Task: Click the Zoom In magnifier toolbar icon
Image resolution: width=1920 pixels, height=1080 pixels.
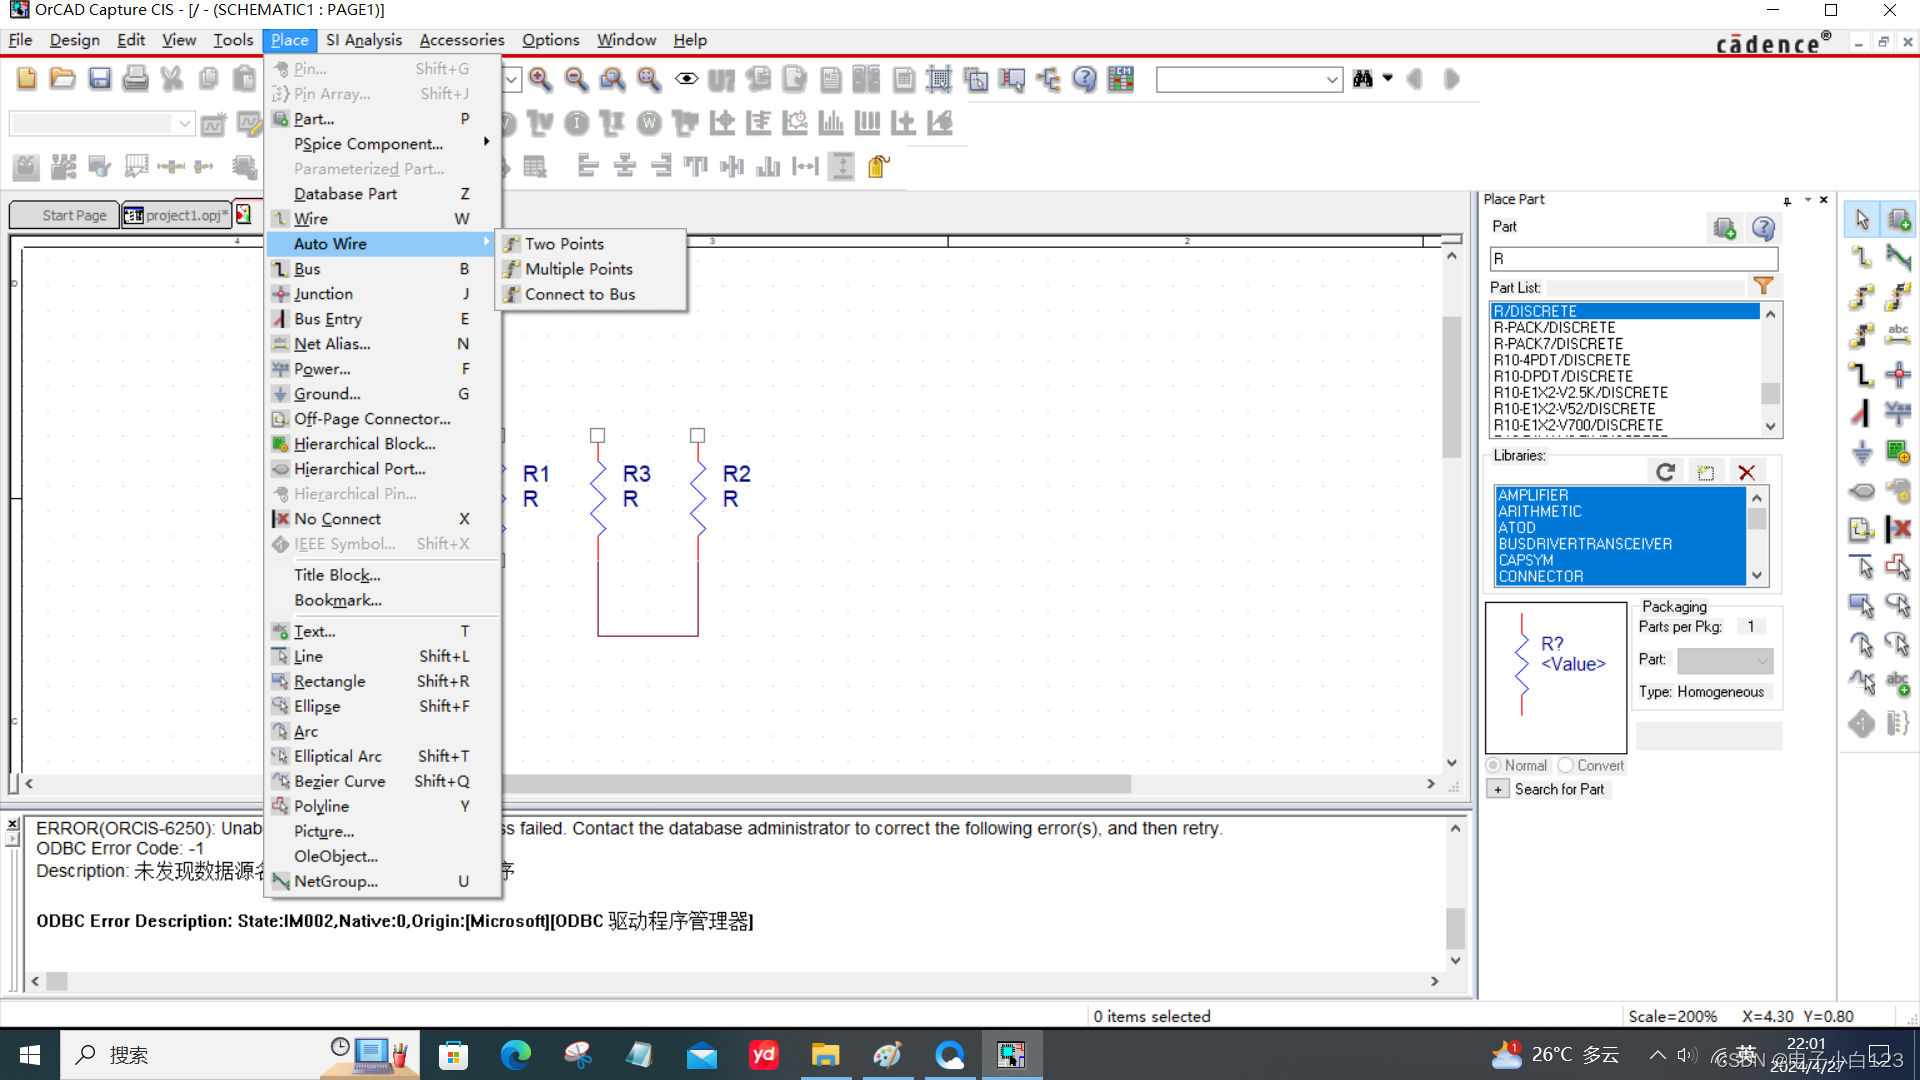Action: point(541,79)
